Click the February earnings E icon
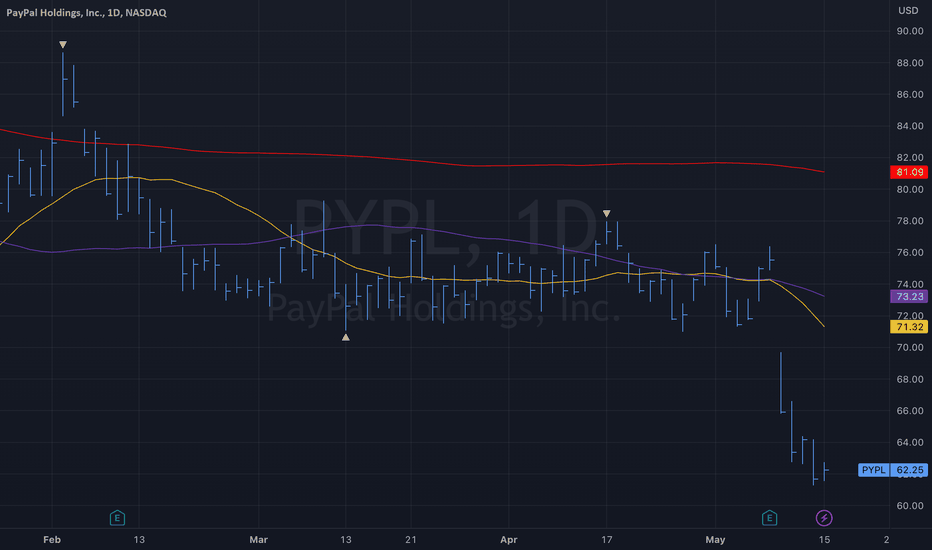The width and height of the screenshot is (932, 550). click(x=117, y=518)
